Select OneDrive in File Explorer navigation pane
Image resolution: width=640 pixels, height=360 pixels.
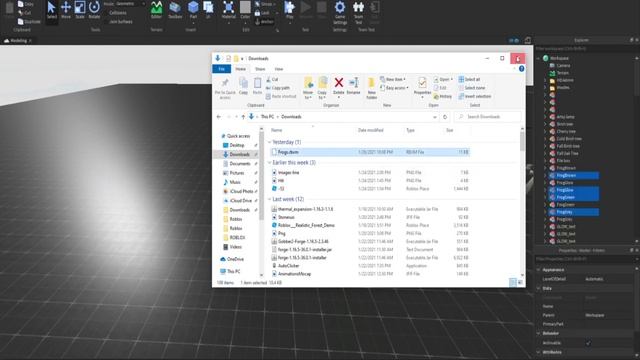tap(232, 259)
